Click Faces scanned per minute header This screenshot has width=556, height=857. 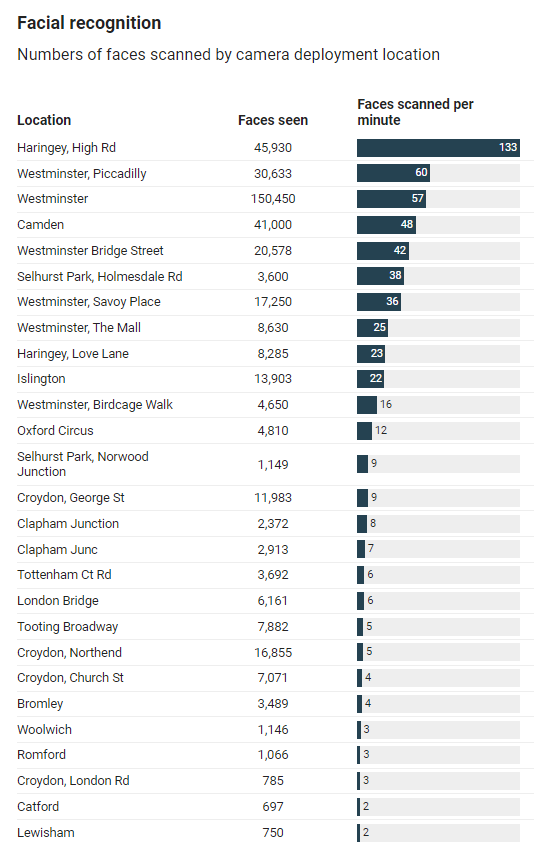pos(415,112)
